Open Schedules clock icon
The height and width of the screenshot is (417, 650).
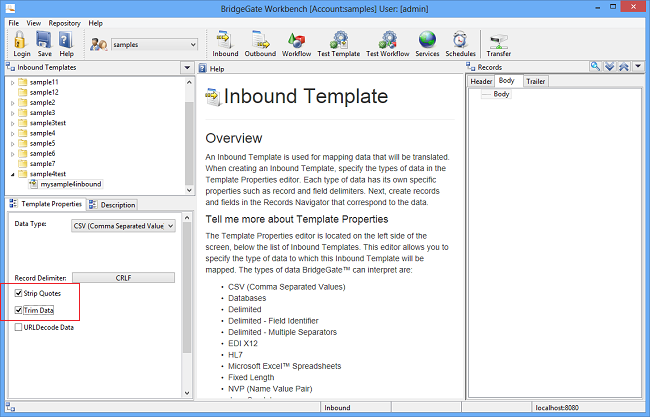click(x=460, y=40)
